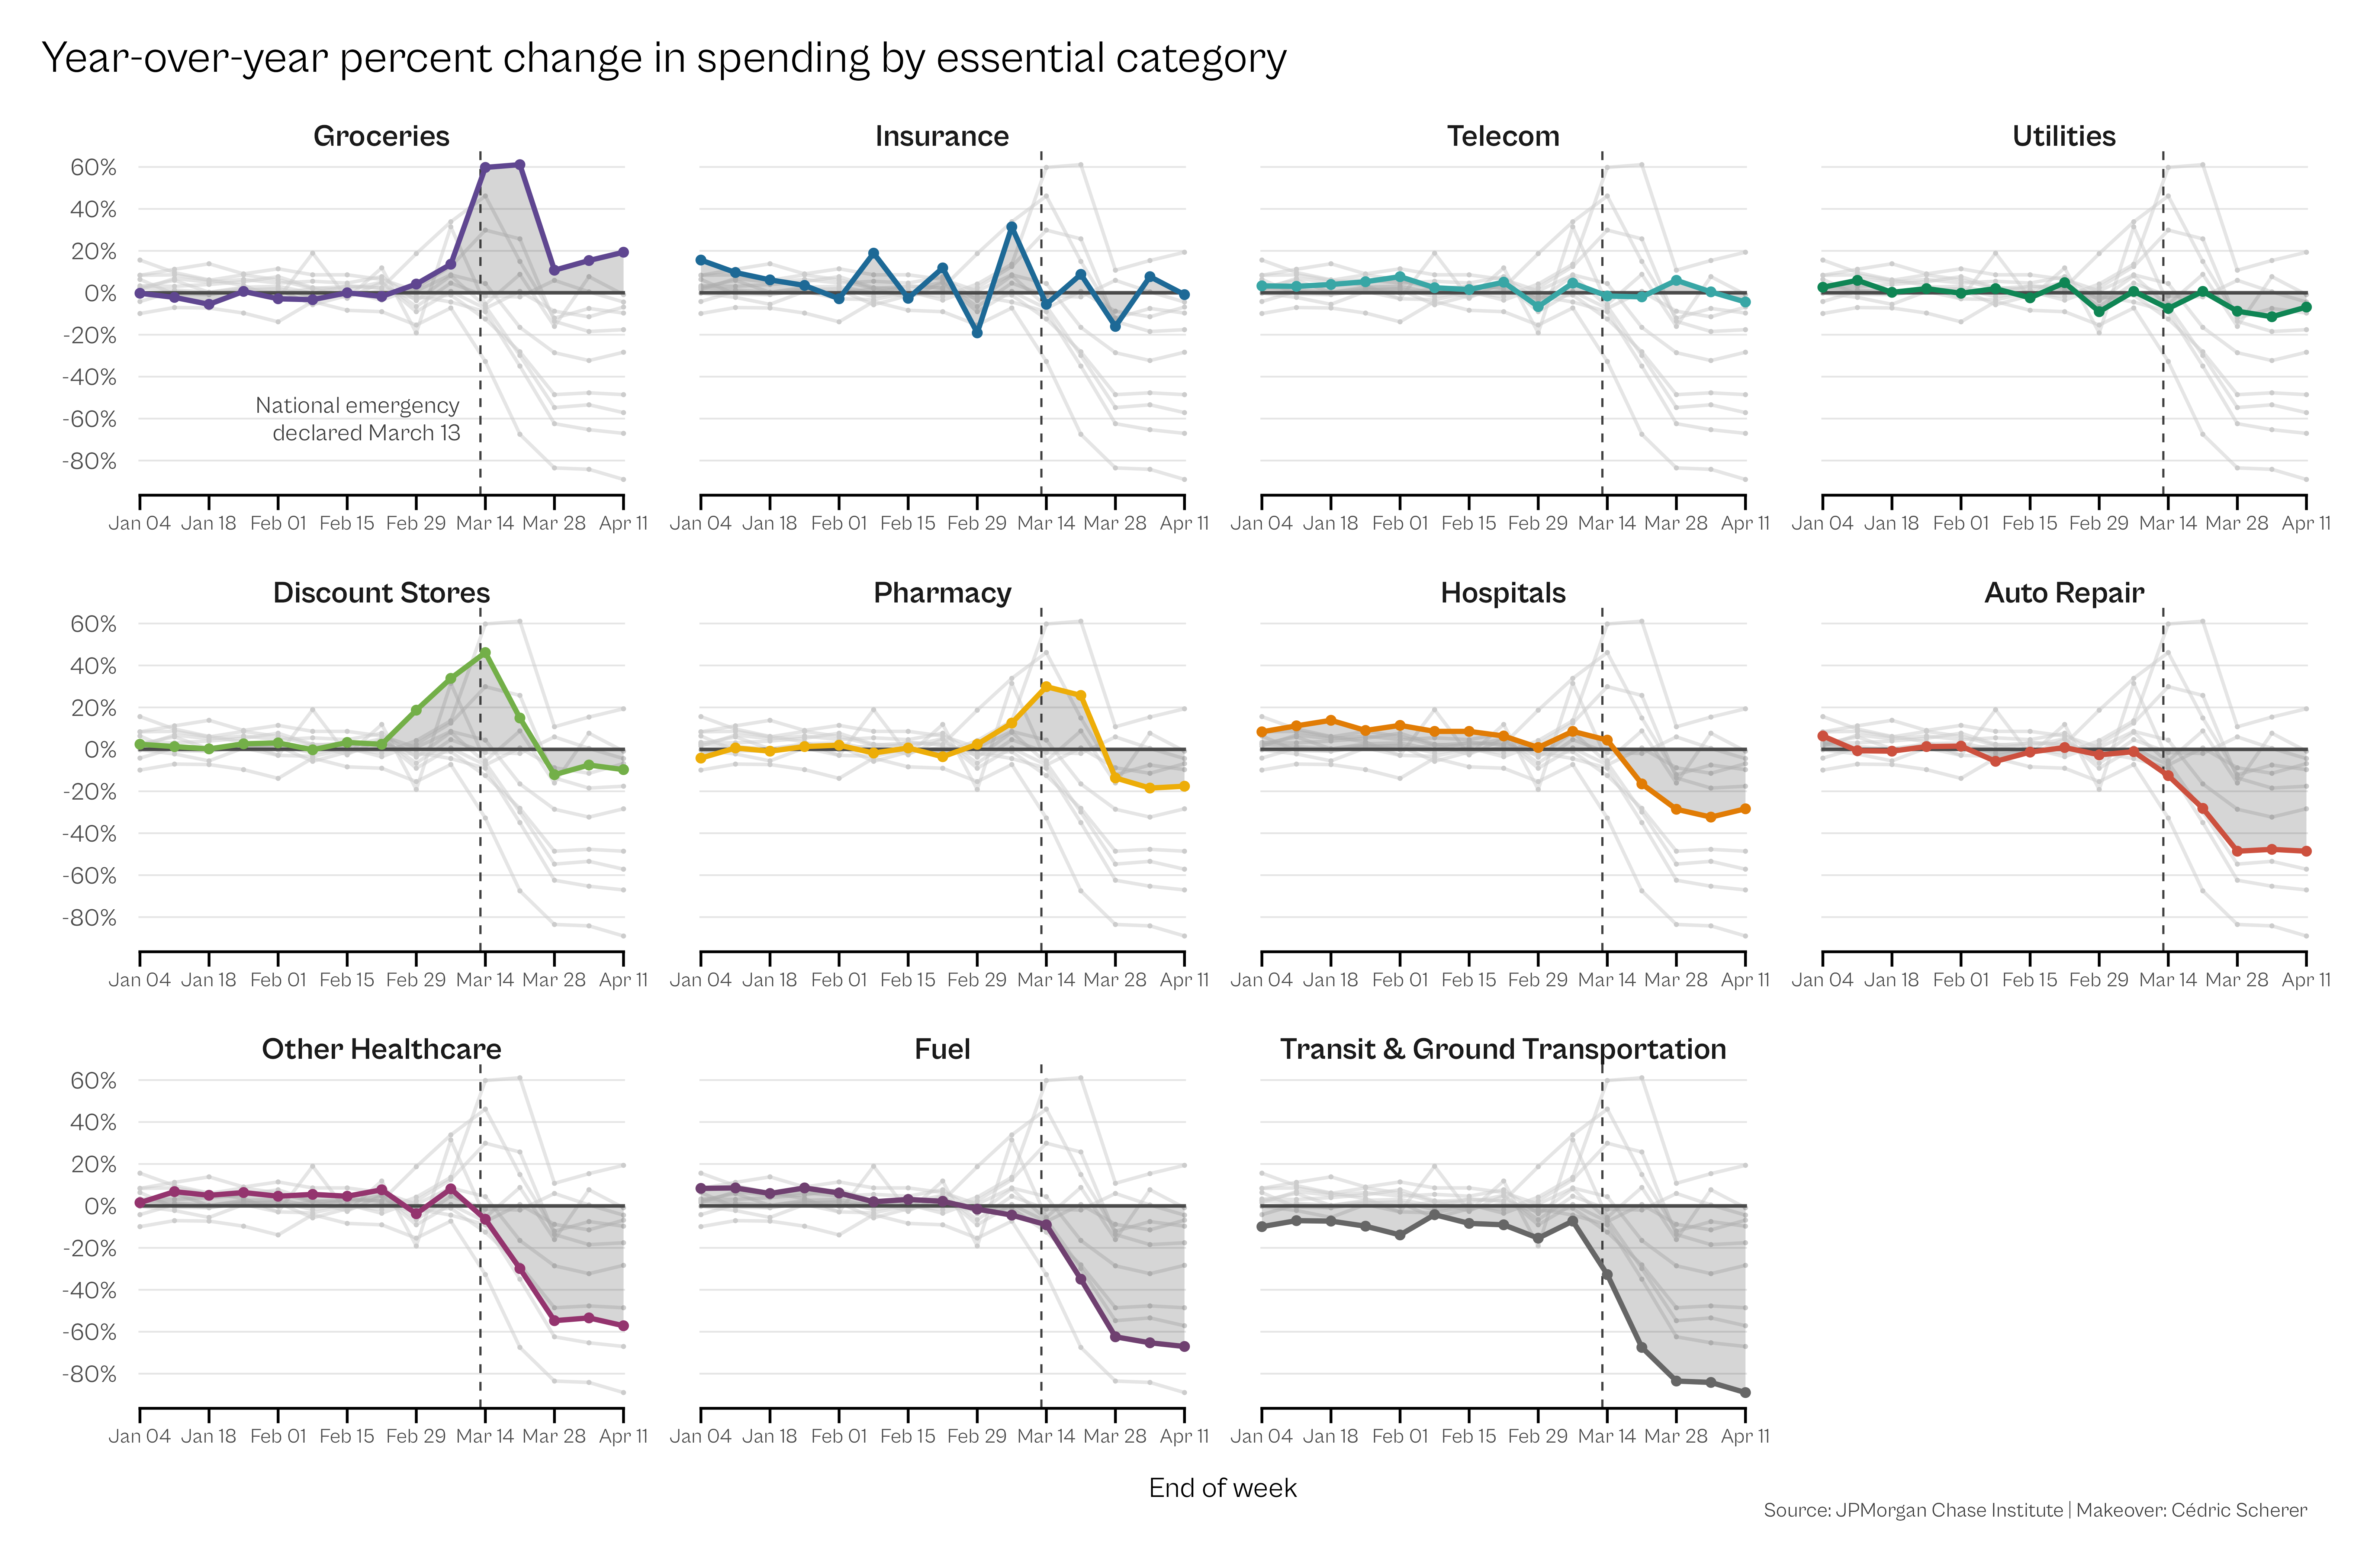Screen dimensions: 2380x1562
Task: Select the Discount Stores panel title
Action: [381, 593]
